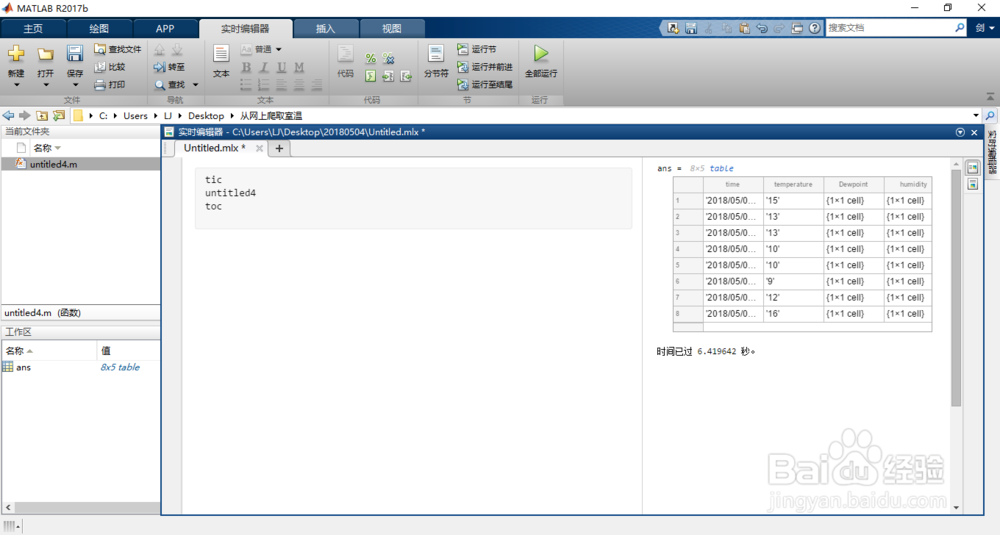
Task: Click Desktop in the path breadcrumb
Action: (206, 116)
